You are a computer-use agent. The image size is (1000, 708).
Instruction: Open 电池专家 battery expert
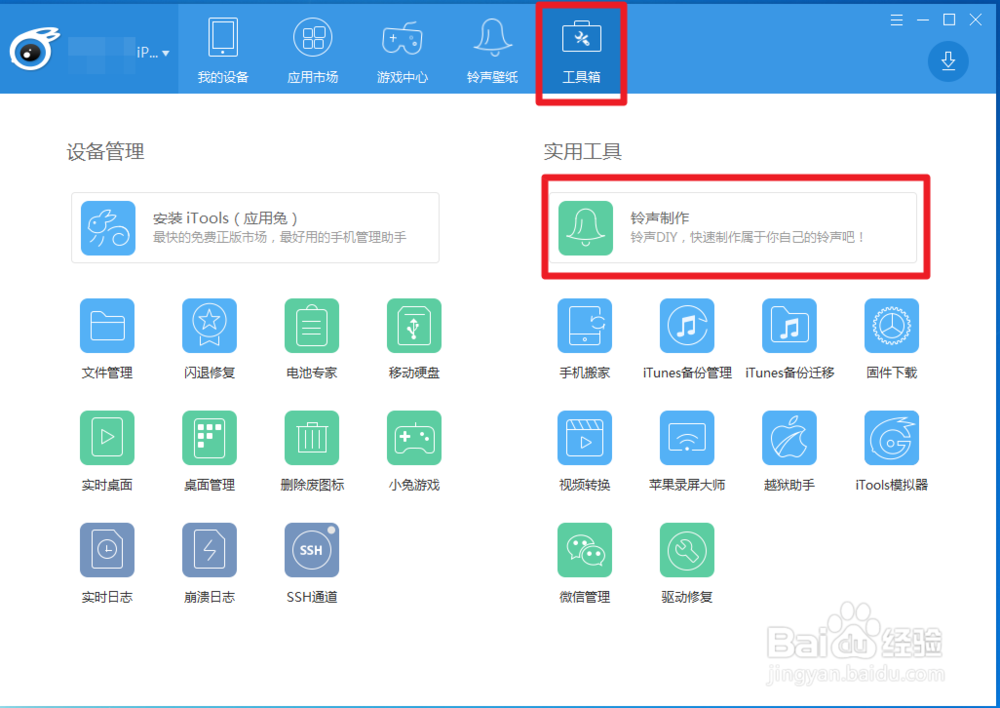point(312,326)
